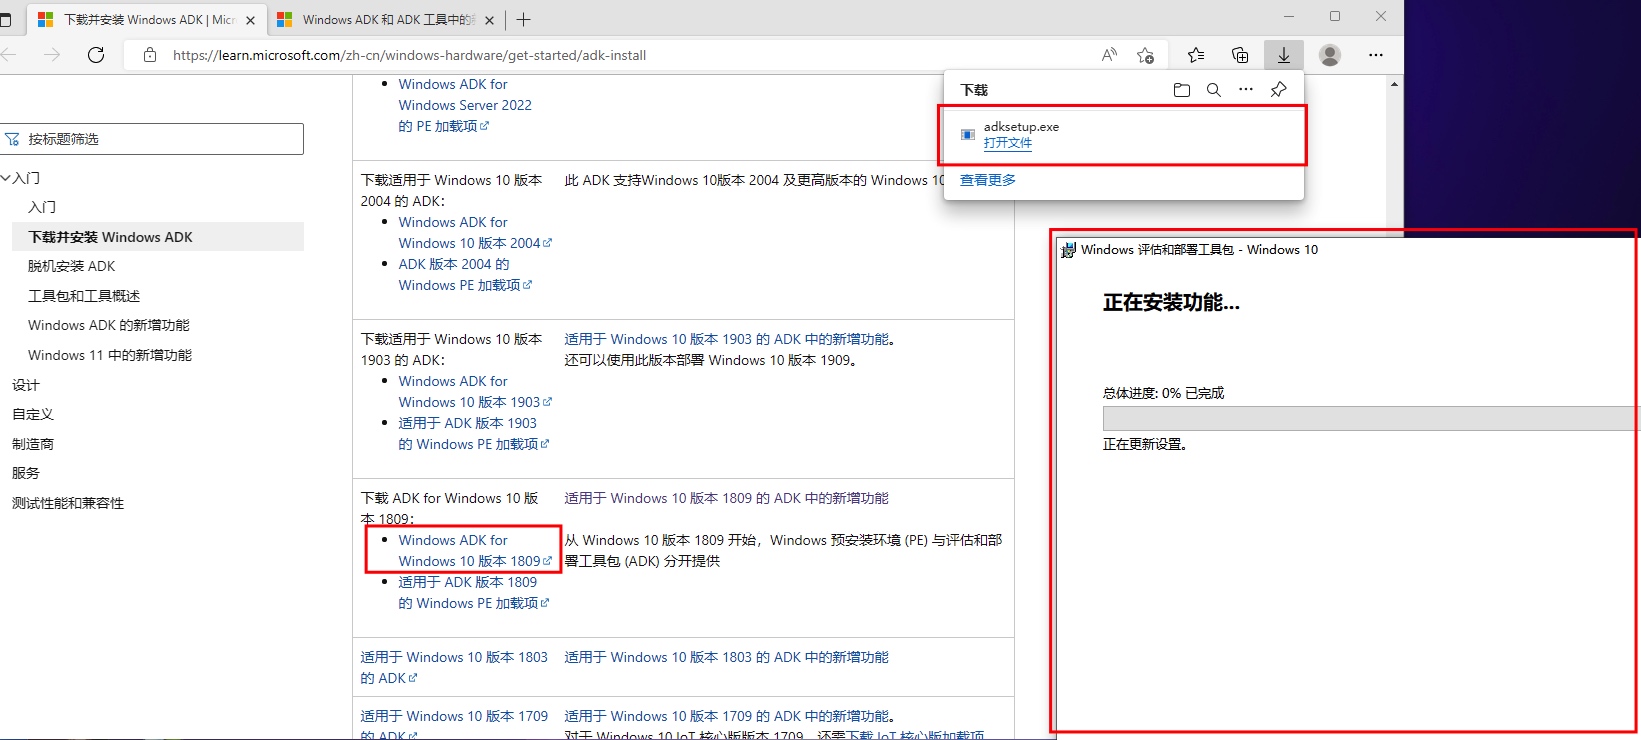Click the browser address bar URL

(x=409, y=55)
